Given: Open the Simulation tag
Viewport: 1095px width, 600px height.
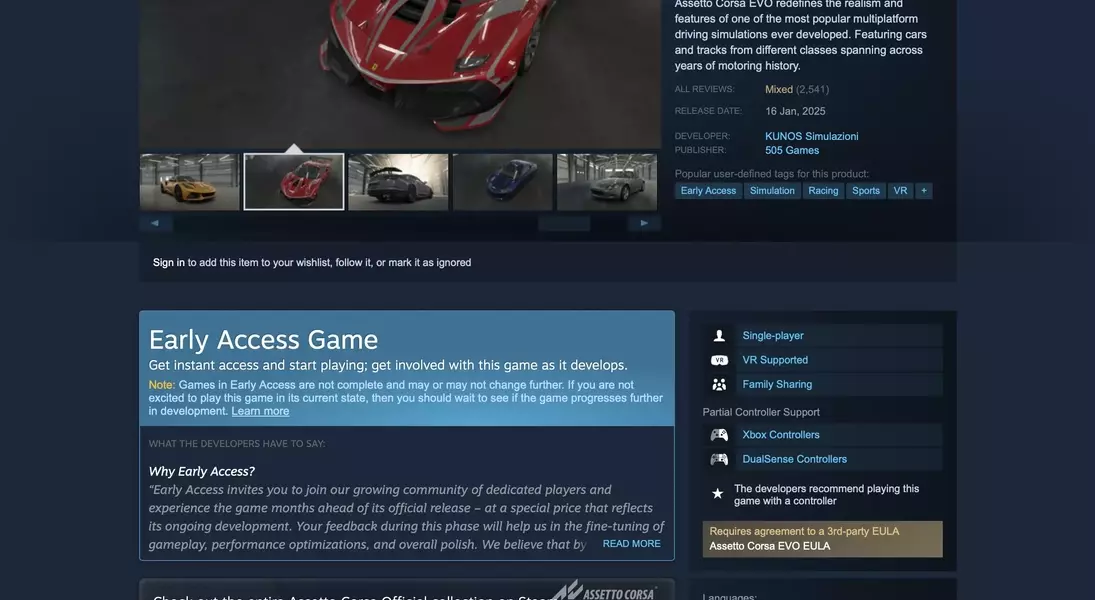Looking at the screenshot, I should [x=772, y=191].
